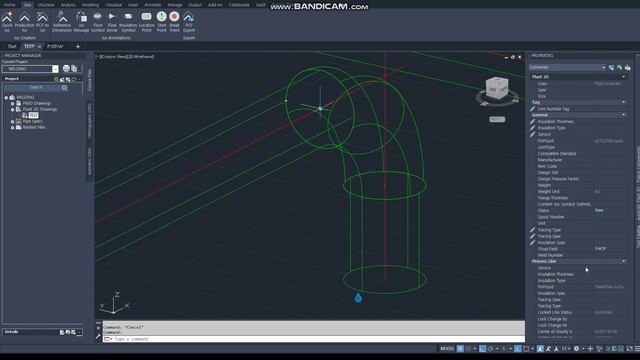The height and width of the screenshot is (360, 640).
Task: Click the Shop/Field property value SHOP
Action: [600, 249]
